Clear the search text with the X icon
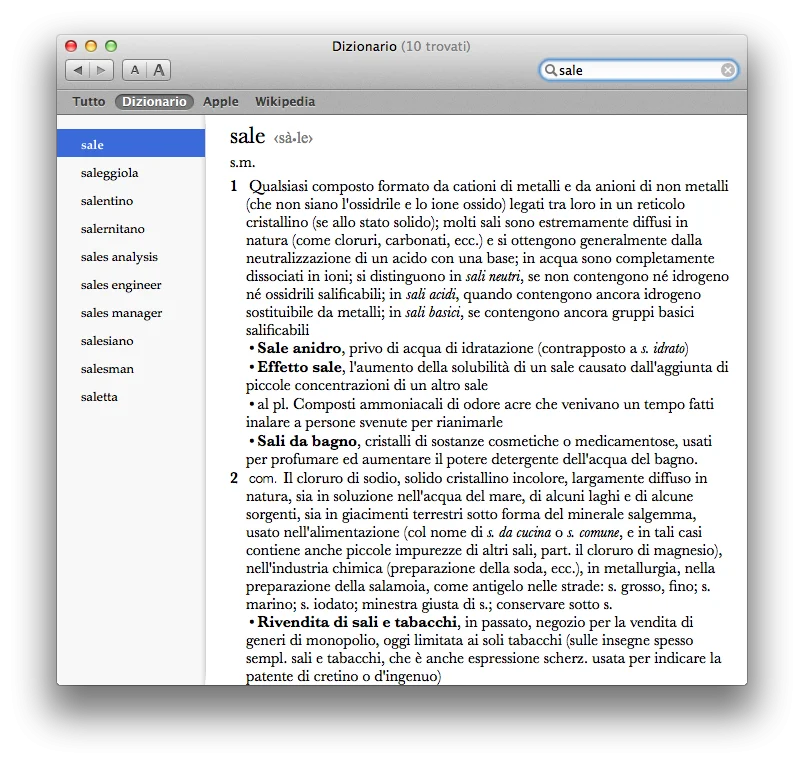 pos(728,70)
